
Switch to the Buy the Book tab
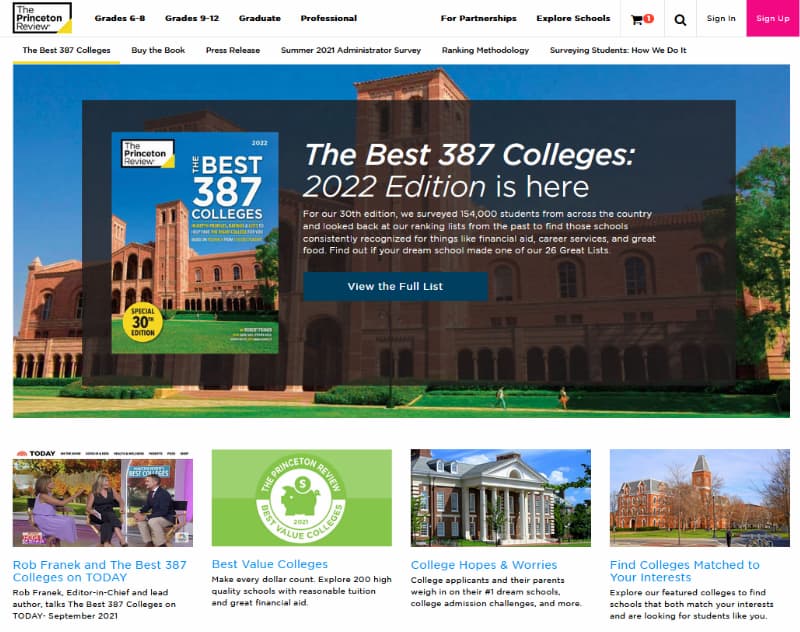click(158, 50)
